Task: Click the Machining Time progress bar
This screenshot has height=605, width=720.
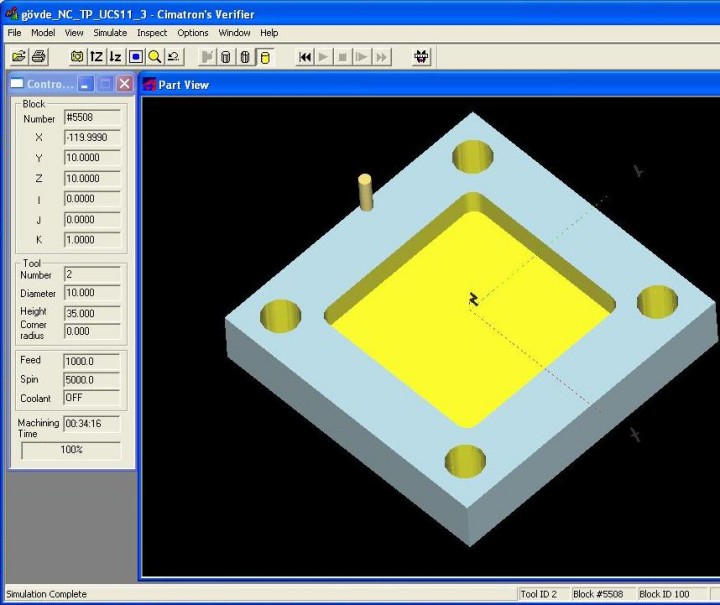Action: pos(71,450)
